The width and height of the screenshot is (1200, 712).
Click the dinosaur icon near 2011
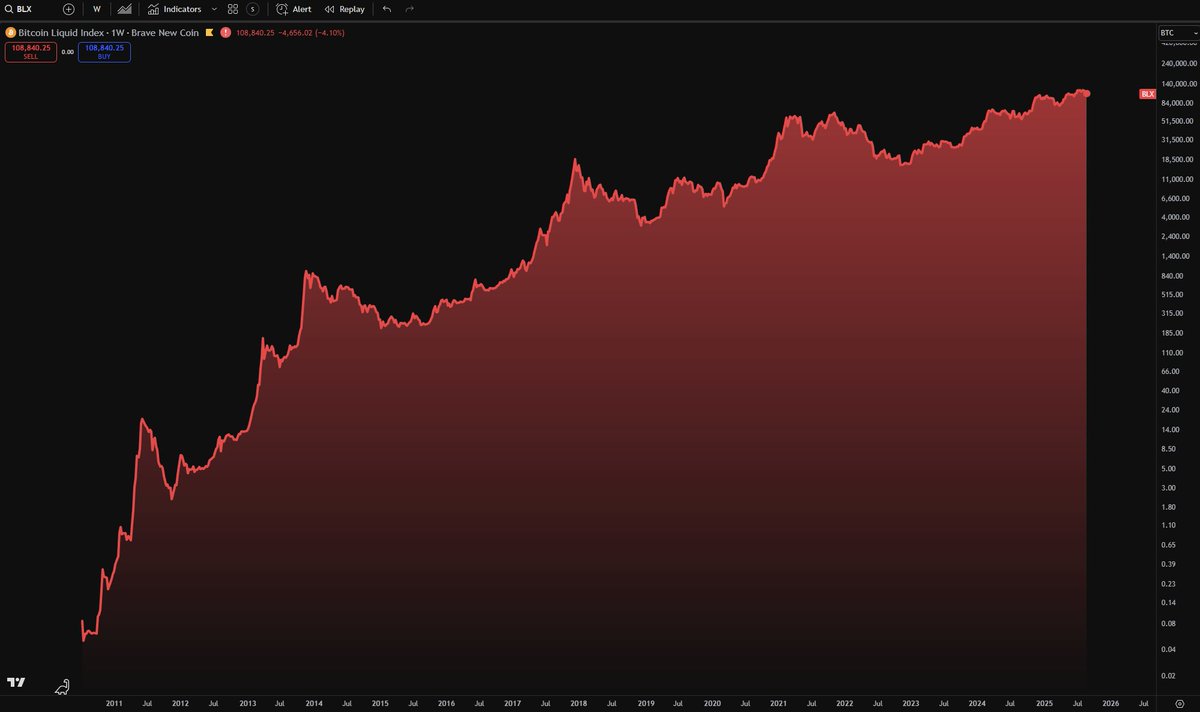click(63, 686)
